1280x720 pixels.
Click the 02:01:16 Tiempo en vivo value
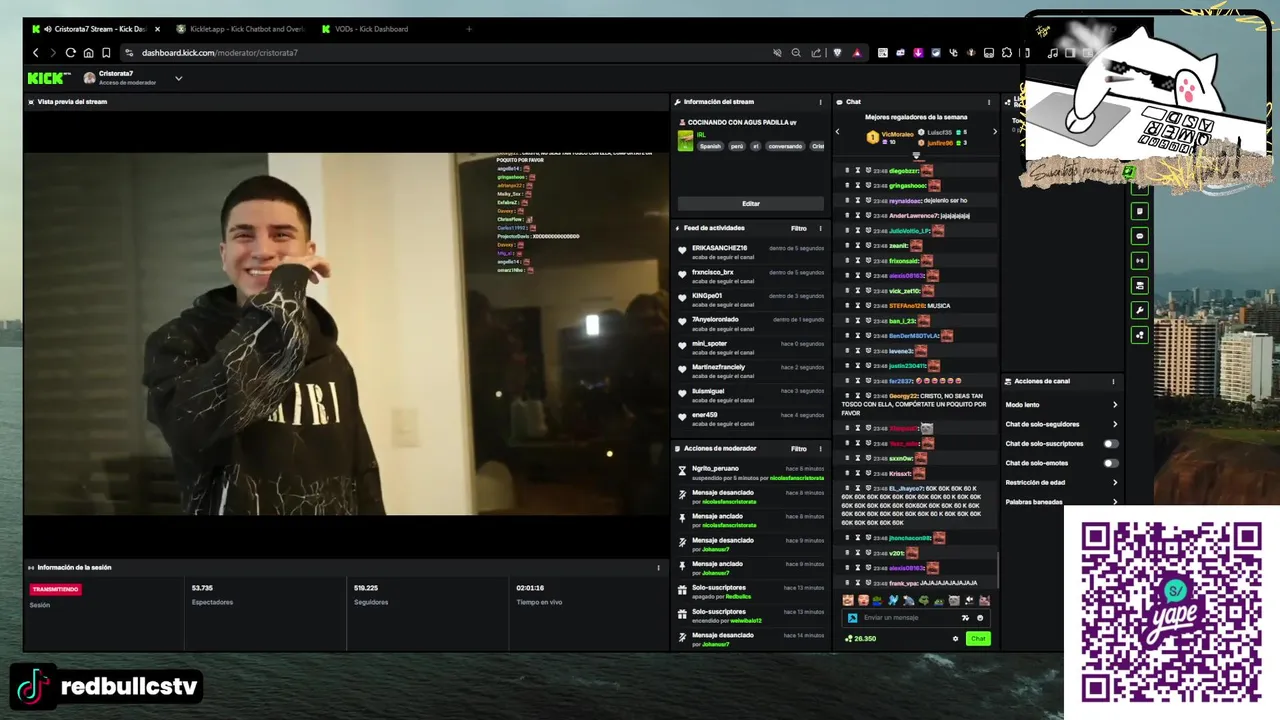pyautogui.click(x=530, y=588)
